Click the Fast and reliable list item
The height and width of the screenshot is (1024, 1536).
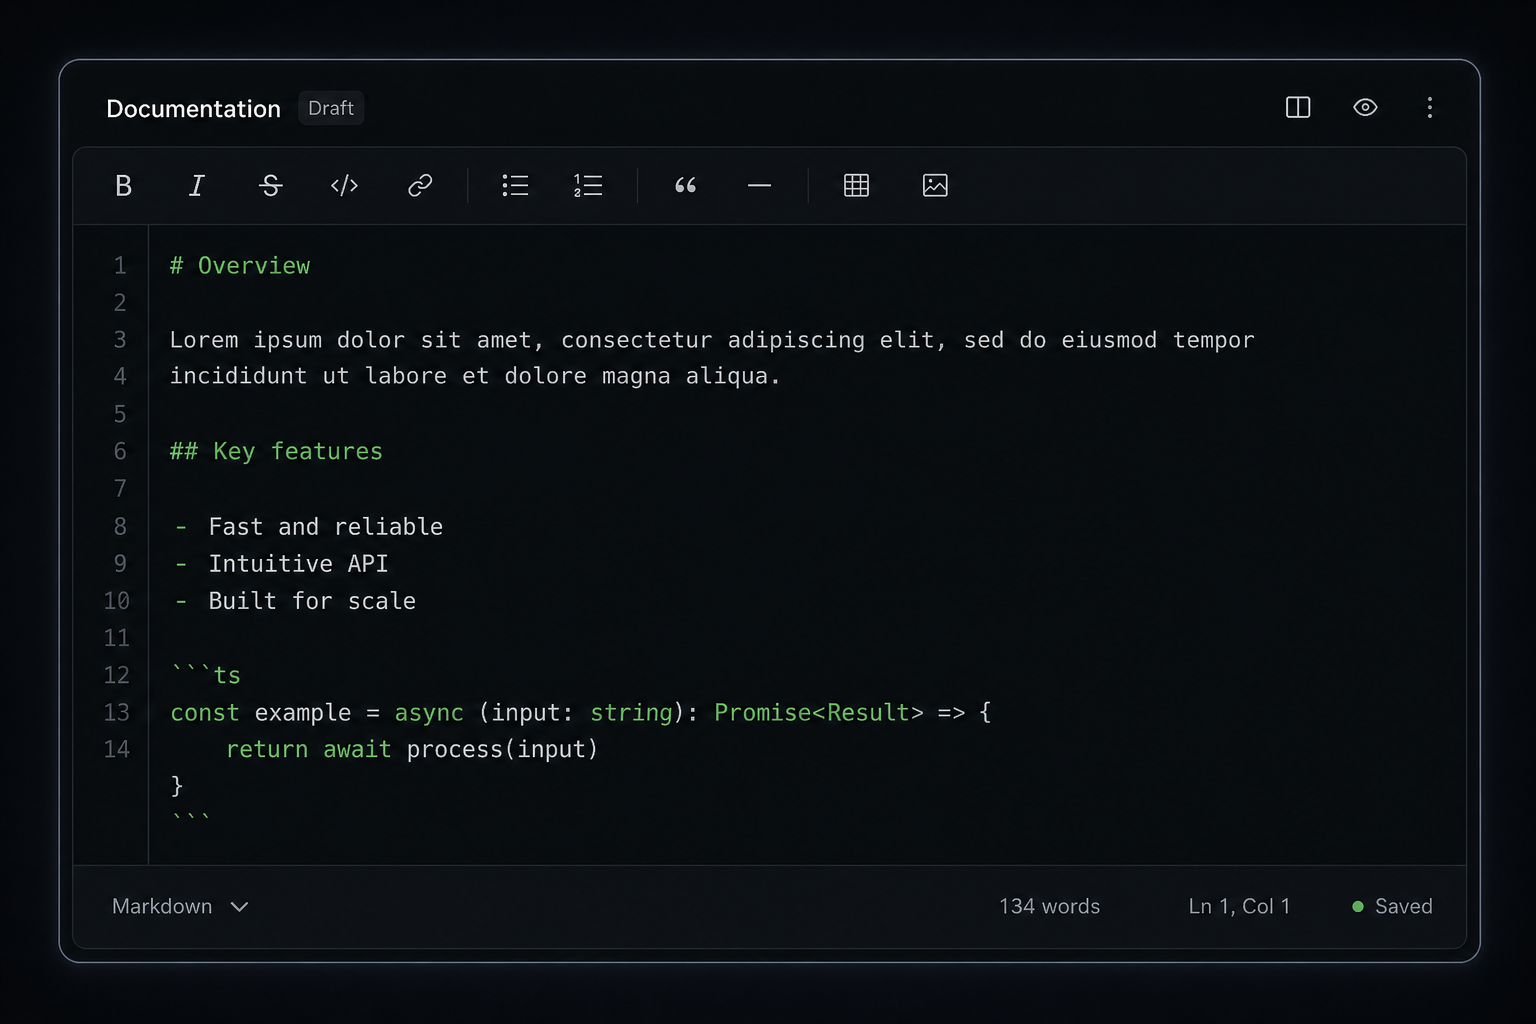pos(309,527)
